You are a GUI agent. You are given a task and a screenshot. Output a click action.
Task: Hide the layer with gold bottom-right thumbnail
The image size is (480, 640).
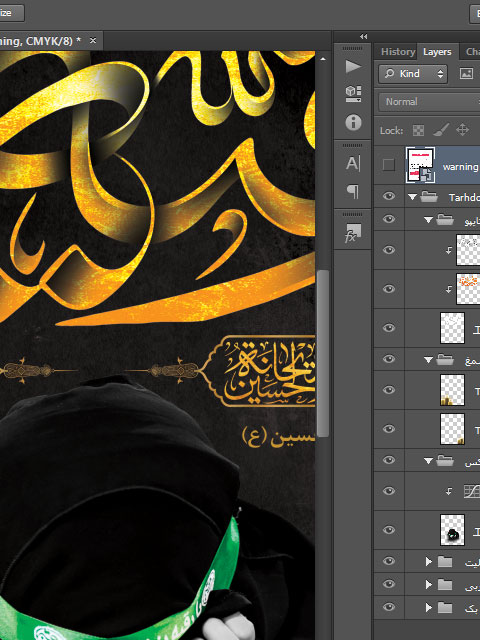[389, 429]
